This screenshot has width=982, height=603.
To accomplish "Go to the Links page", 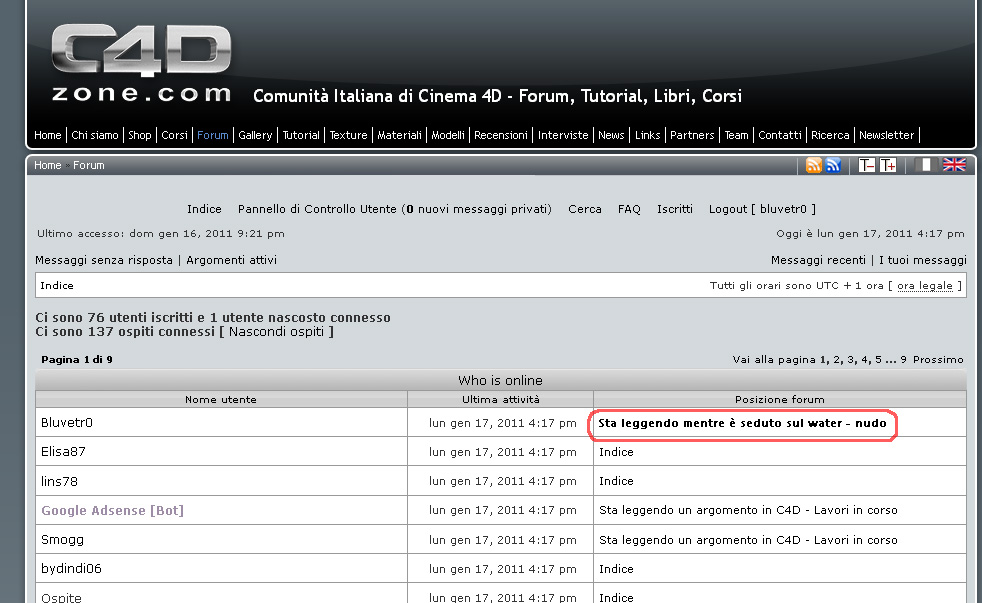I will tap(648, 135).
